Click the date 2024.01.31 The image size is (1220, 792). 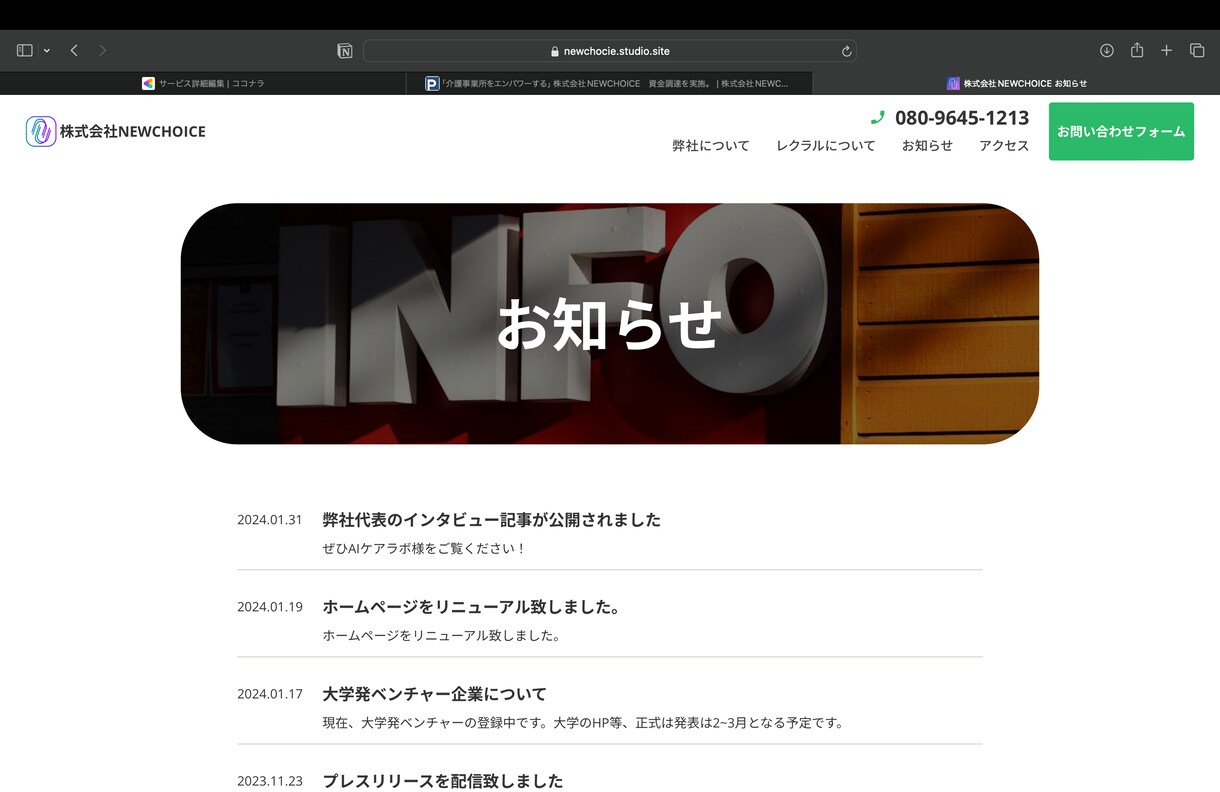[269, 520]
